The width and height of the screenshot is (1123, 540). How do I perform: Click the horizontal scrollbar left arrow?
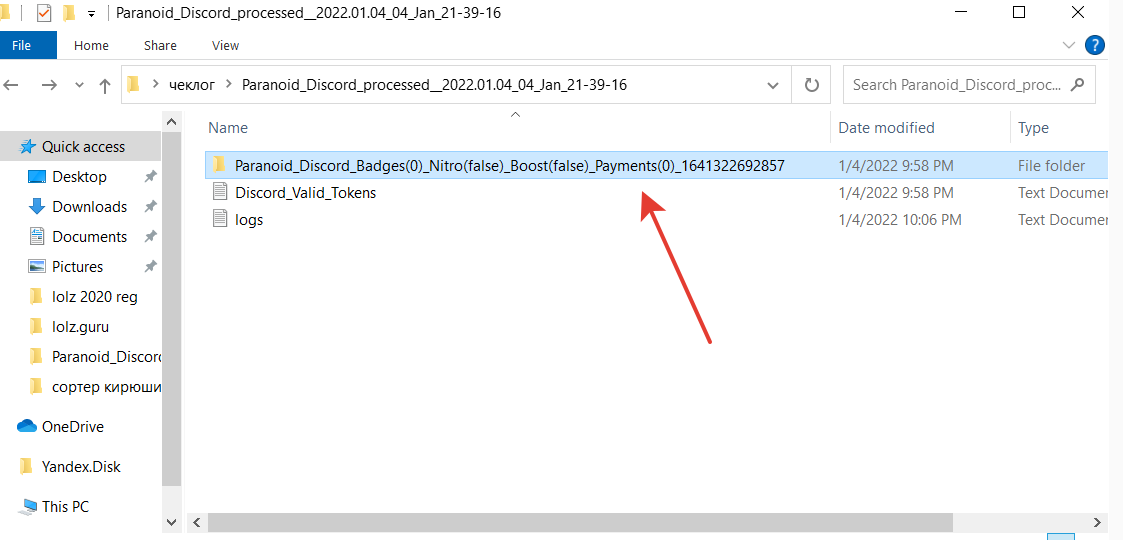pyautogui.click(x=195, y=522)
